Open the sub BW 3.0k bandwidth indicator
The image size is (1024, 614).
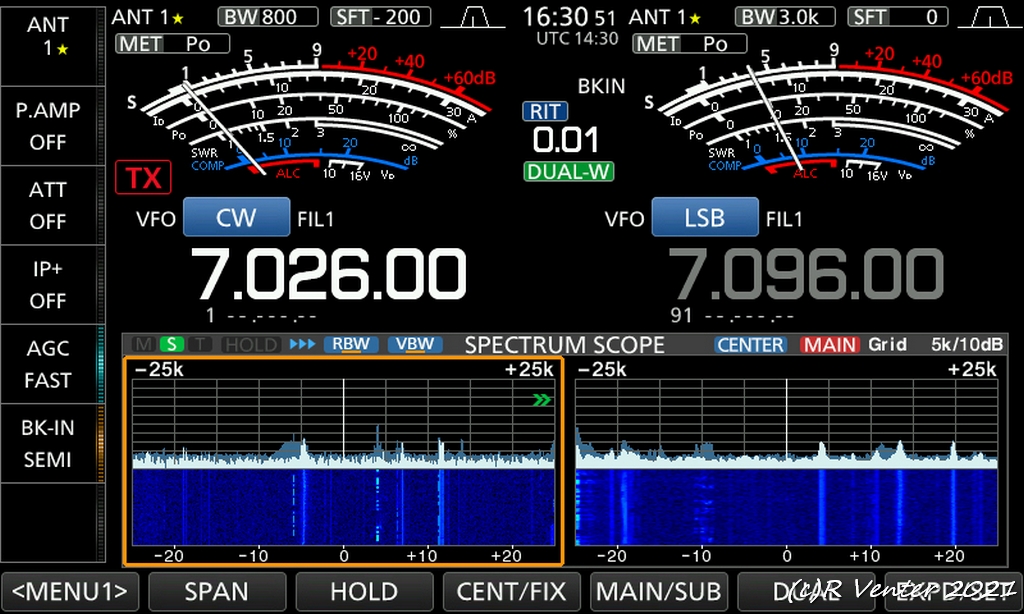(x=785, y=17)
